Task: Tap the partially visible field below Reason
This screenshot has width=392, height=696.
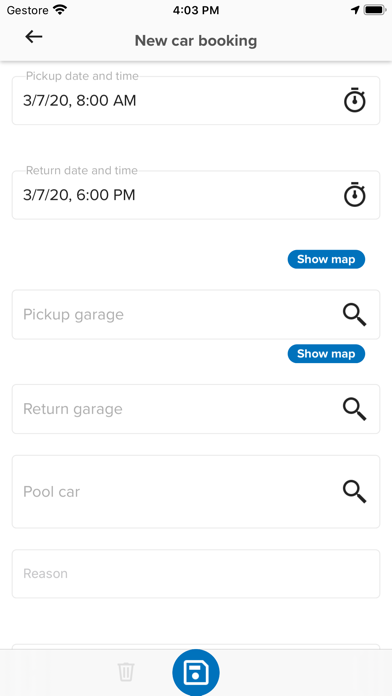Action: click(196, 647)
